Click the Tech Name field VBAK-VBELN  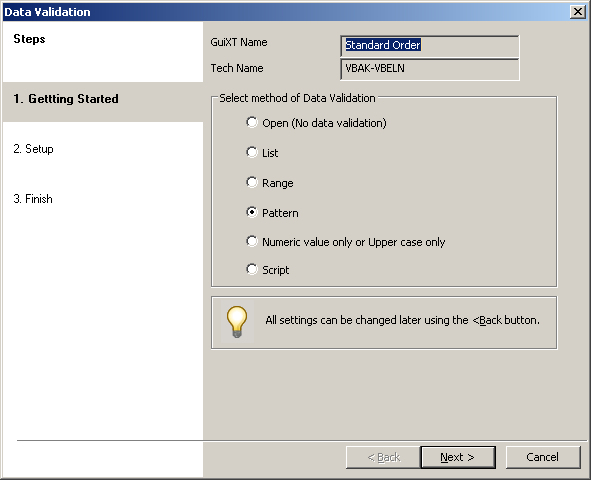click(430, 69)
